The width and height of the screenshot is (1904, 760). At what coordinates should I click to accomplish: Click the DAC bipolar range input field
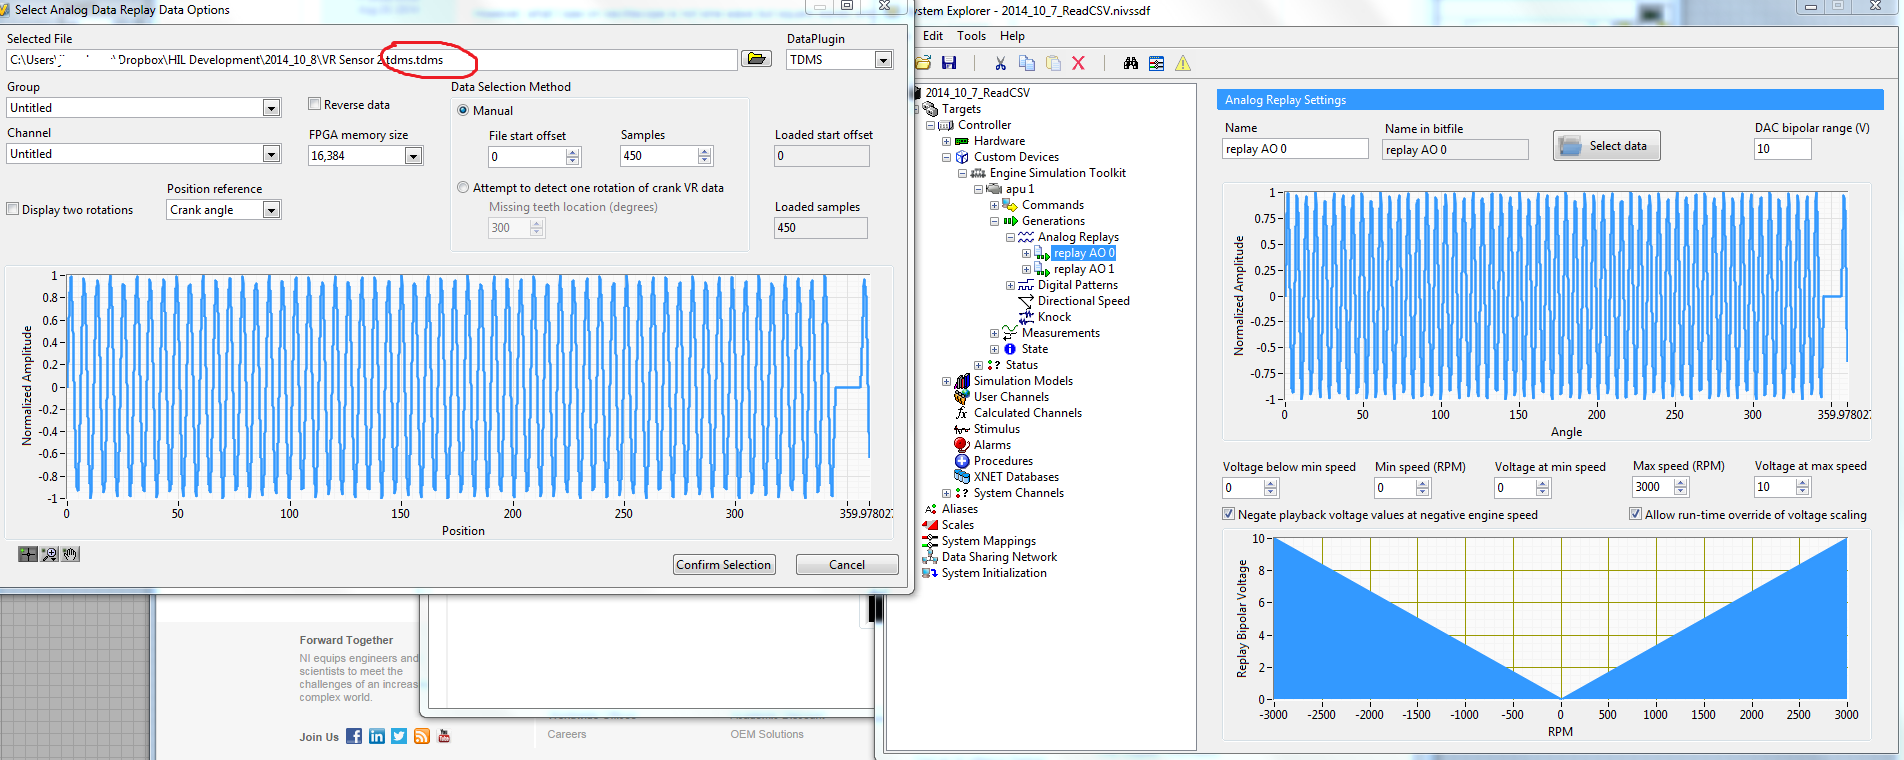[1783, 149]
